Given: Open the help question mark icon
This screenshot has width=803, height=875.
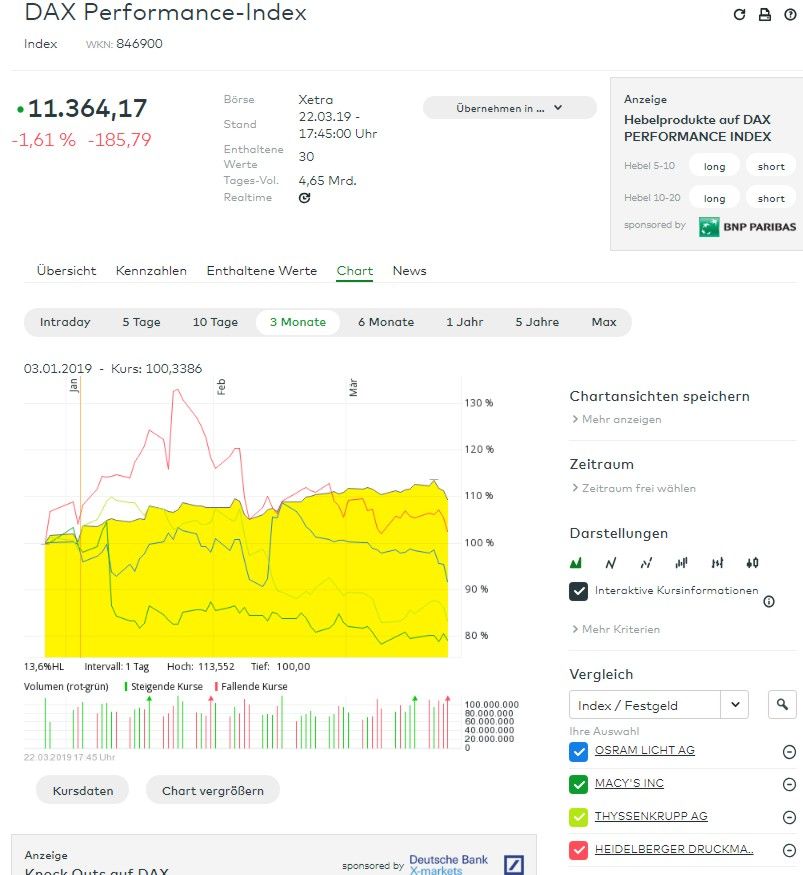Looking at the screenshot, I should click(x=790, y=14).
